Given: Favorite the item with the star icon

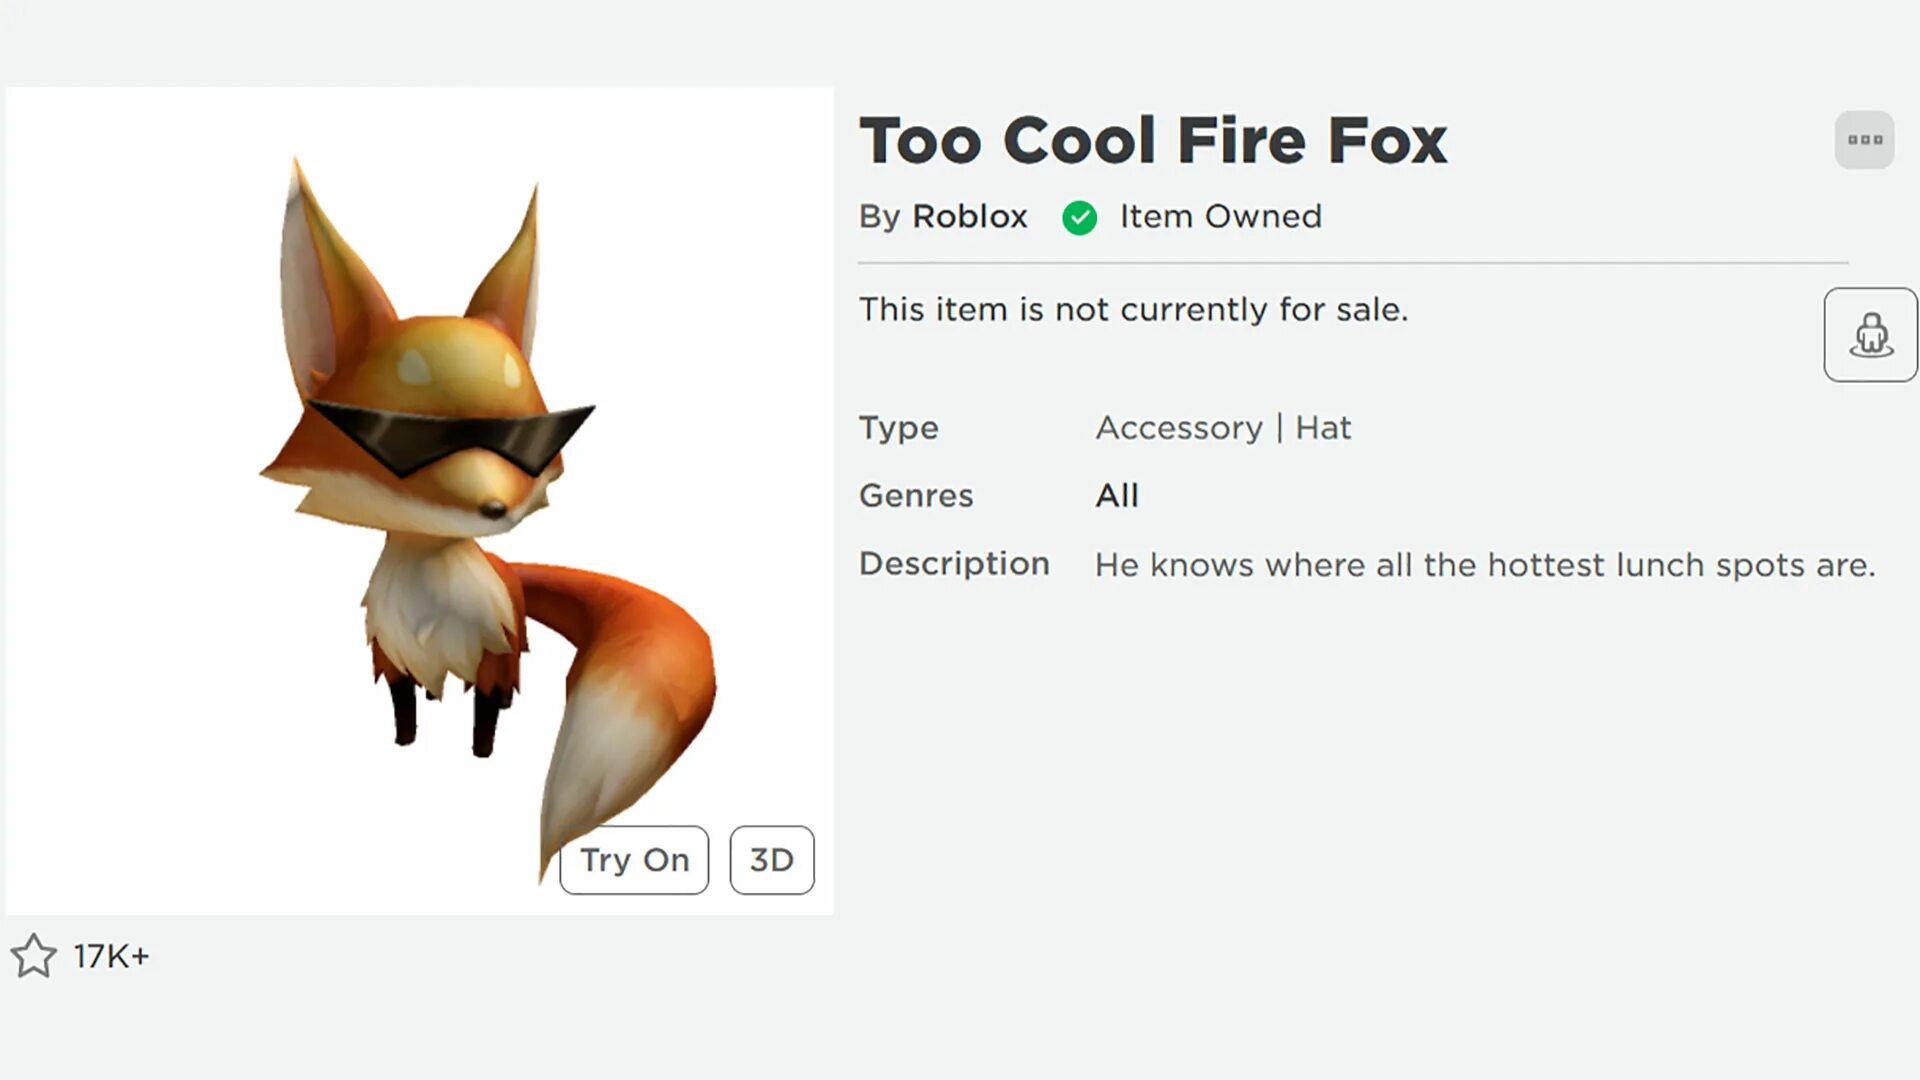Looking at the screenshot, I should [34, 956].
